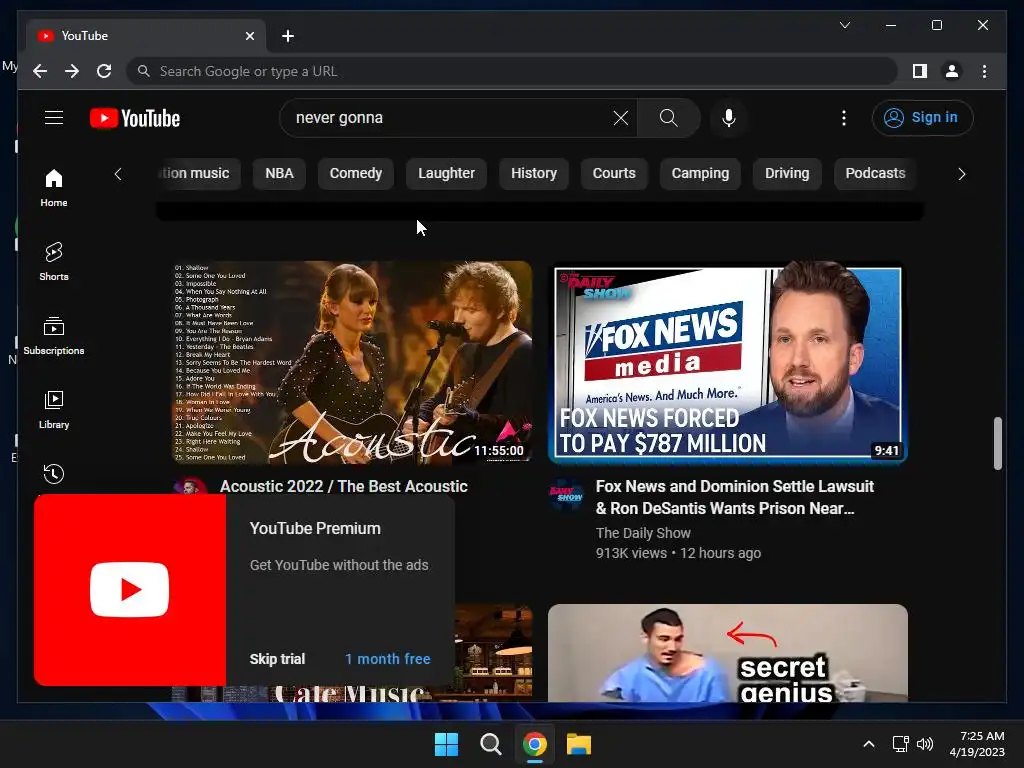The width and height of the screenshot is (1024, 768).
Task: Click the YouTube Premium red logo panel
Action: coord(130,590)
